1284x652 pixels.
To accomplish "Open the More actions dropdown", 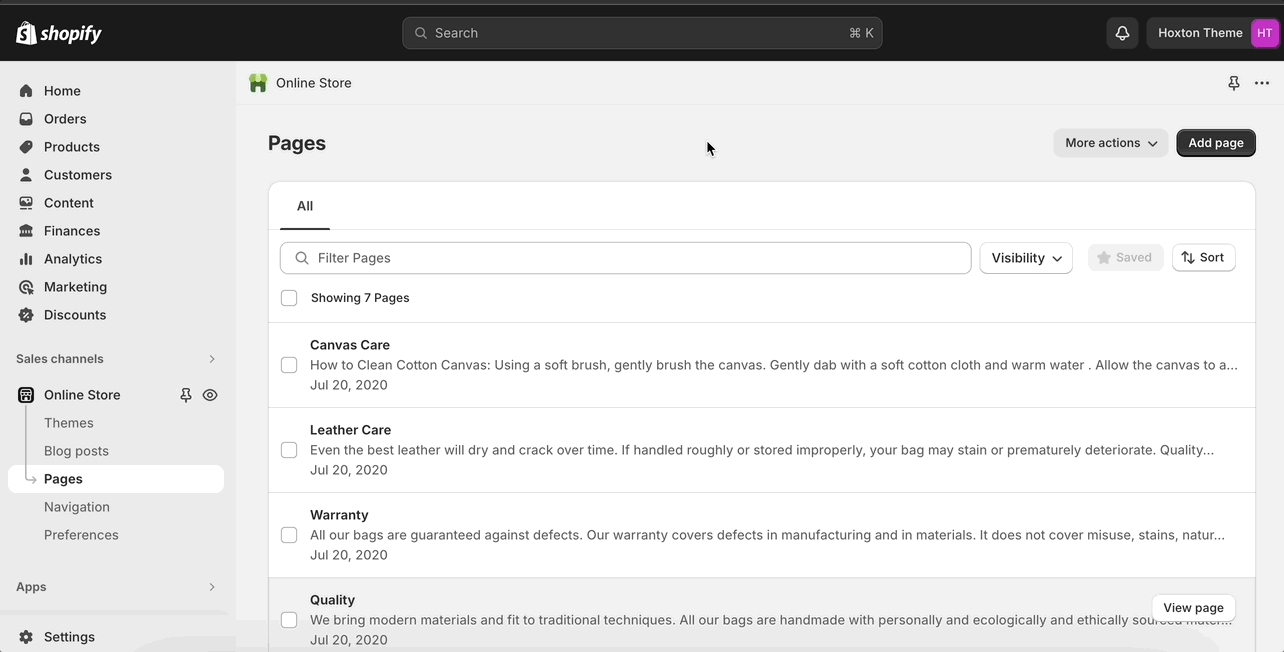I will pos(1110,143).
